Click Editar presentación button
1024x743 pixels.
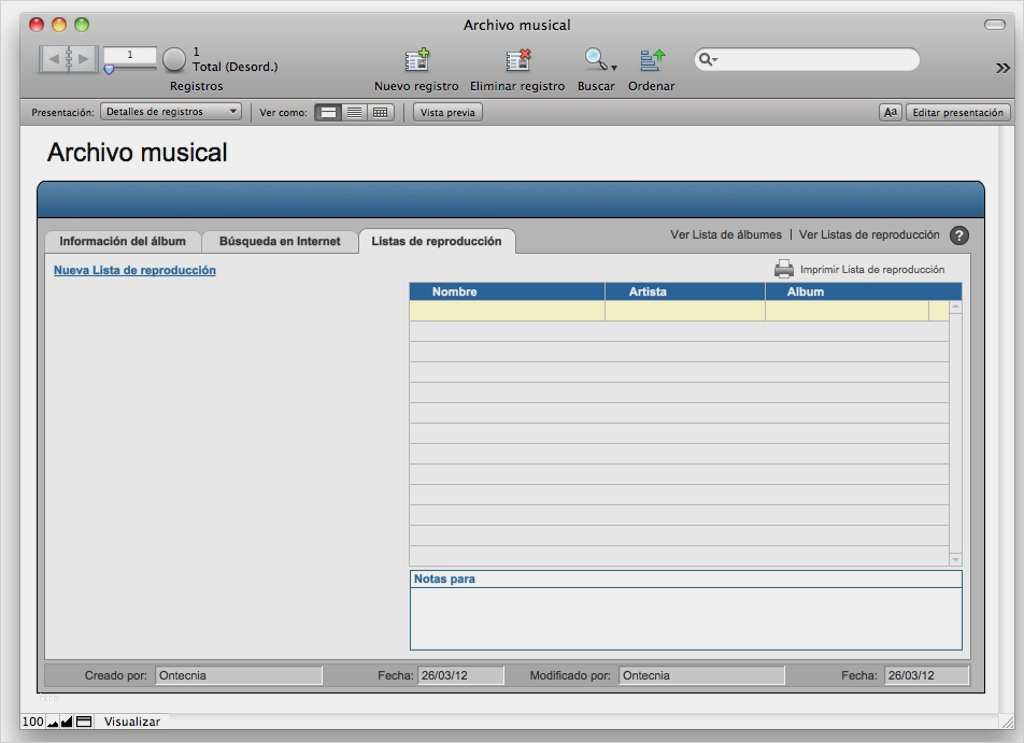pos(957,112)
